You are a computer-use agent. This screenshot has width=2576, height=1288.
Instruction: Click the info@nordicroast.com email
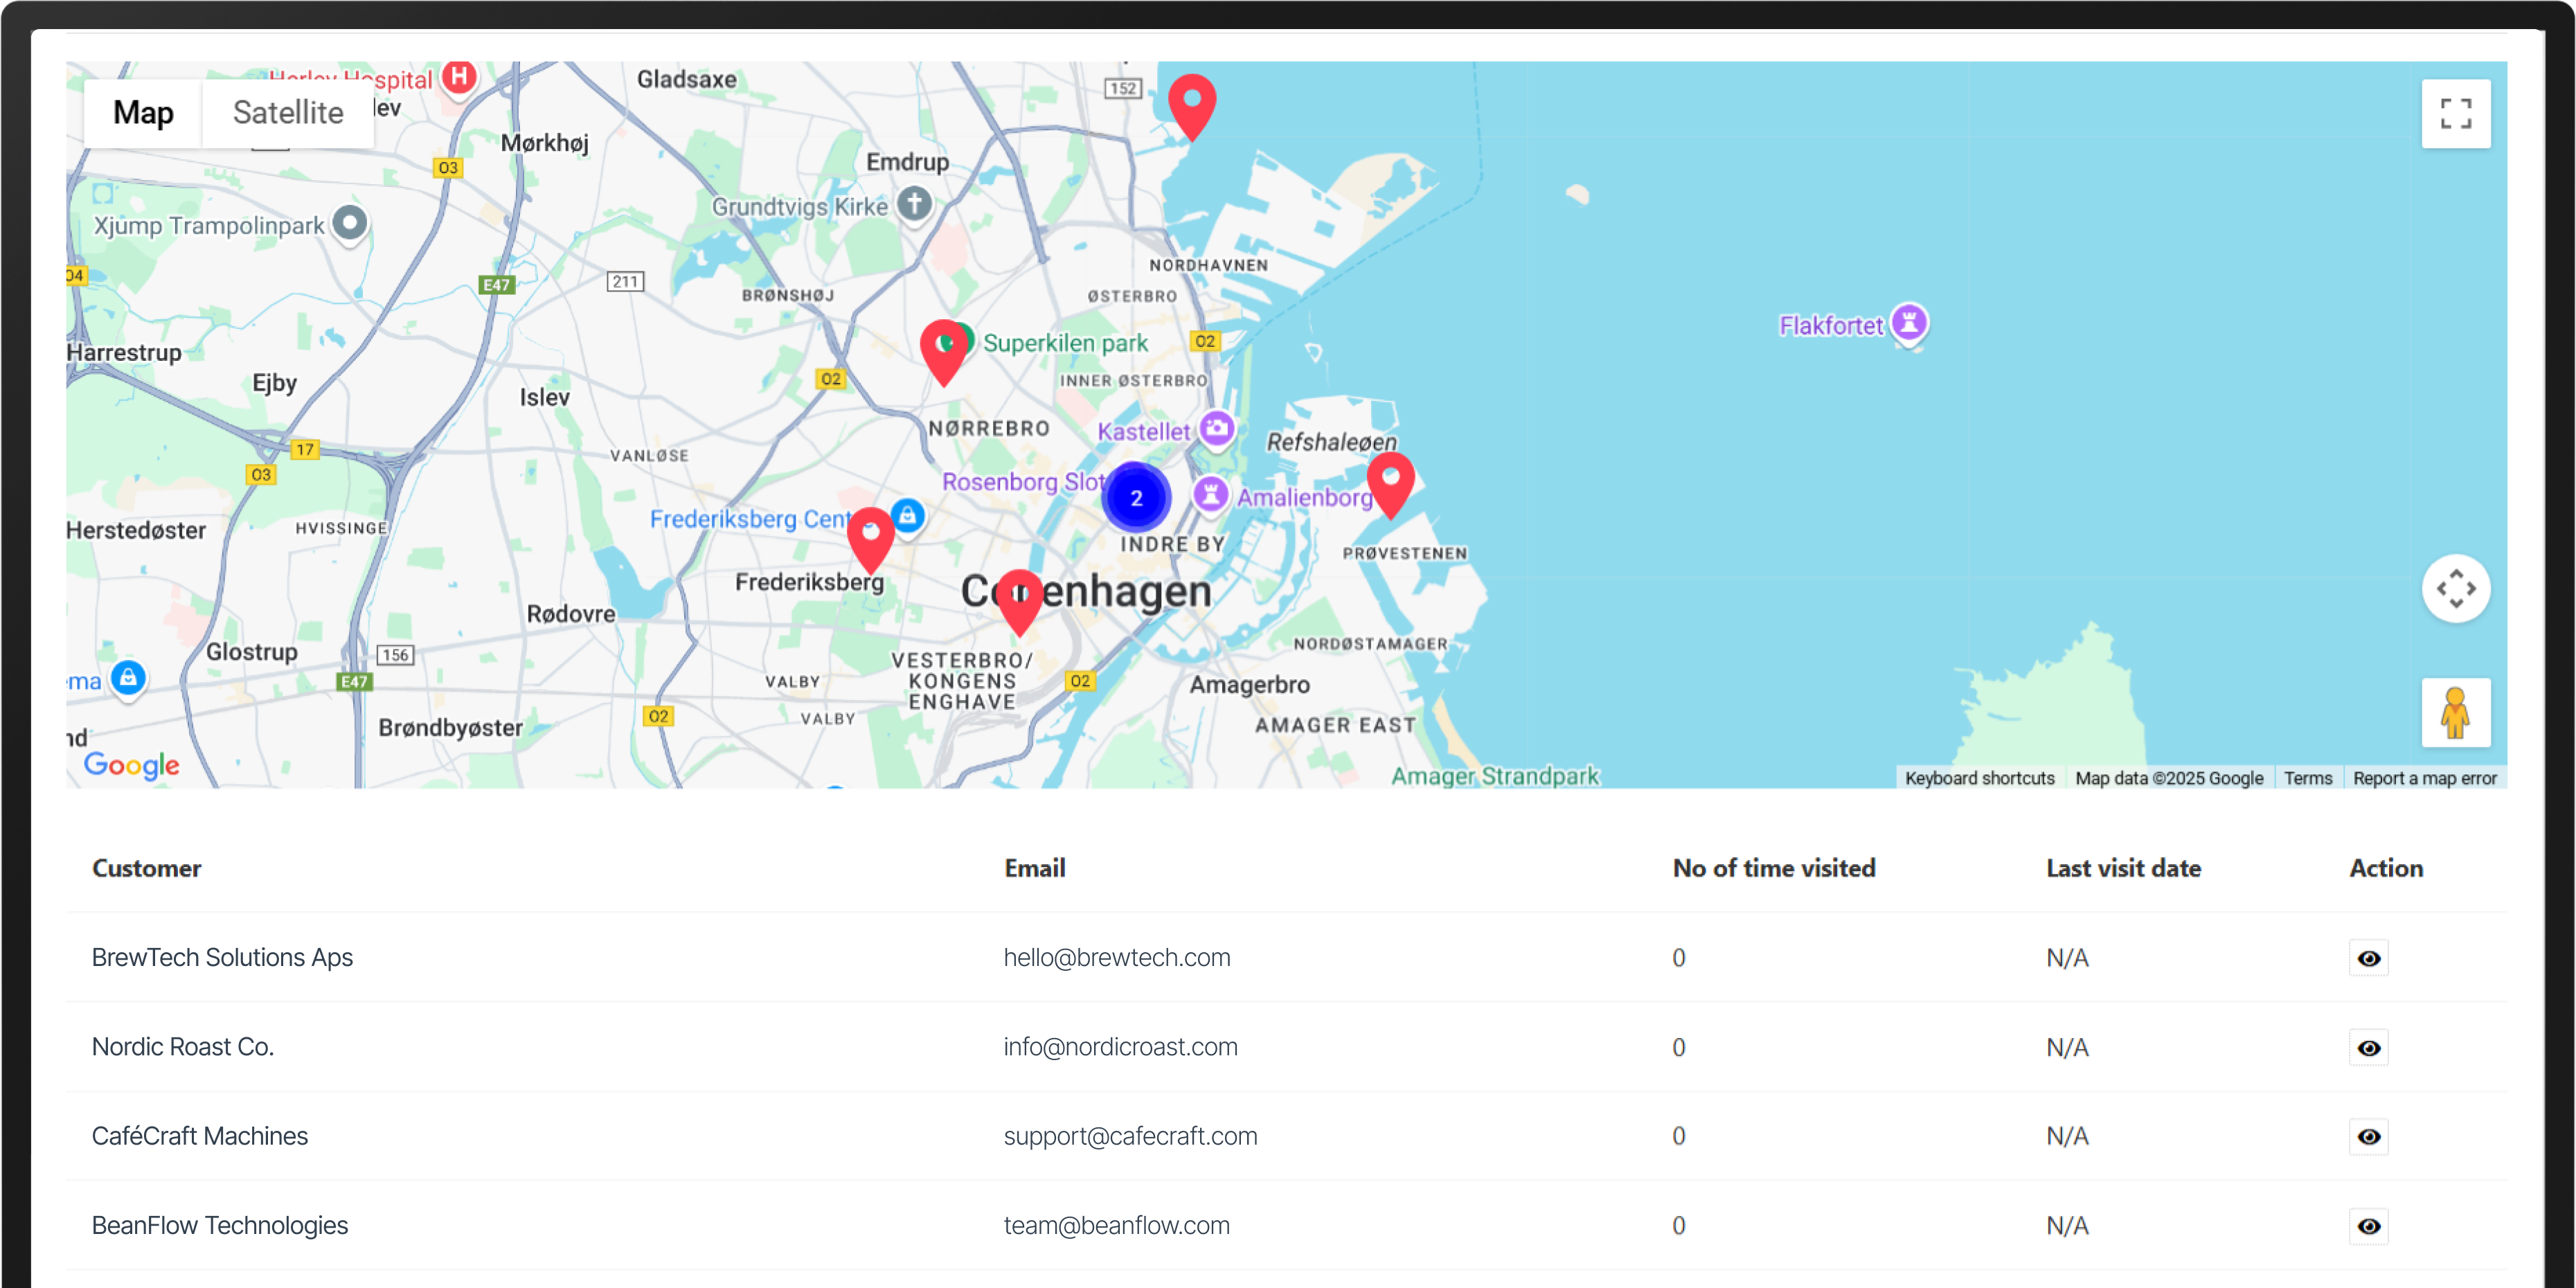pos(1120,1047)
